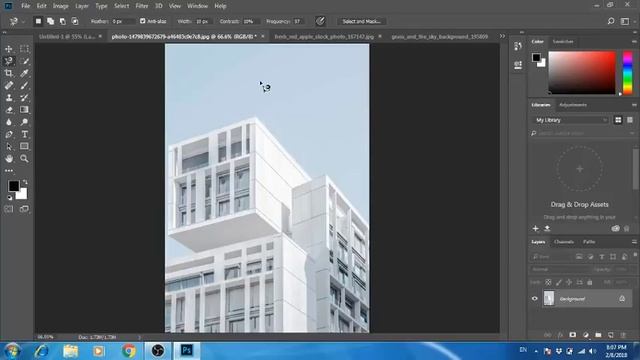The height and width of the screenshot is (360, 640).
Task: Open the workspace switcher in options bar
Action: pos(625,21)
